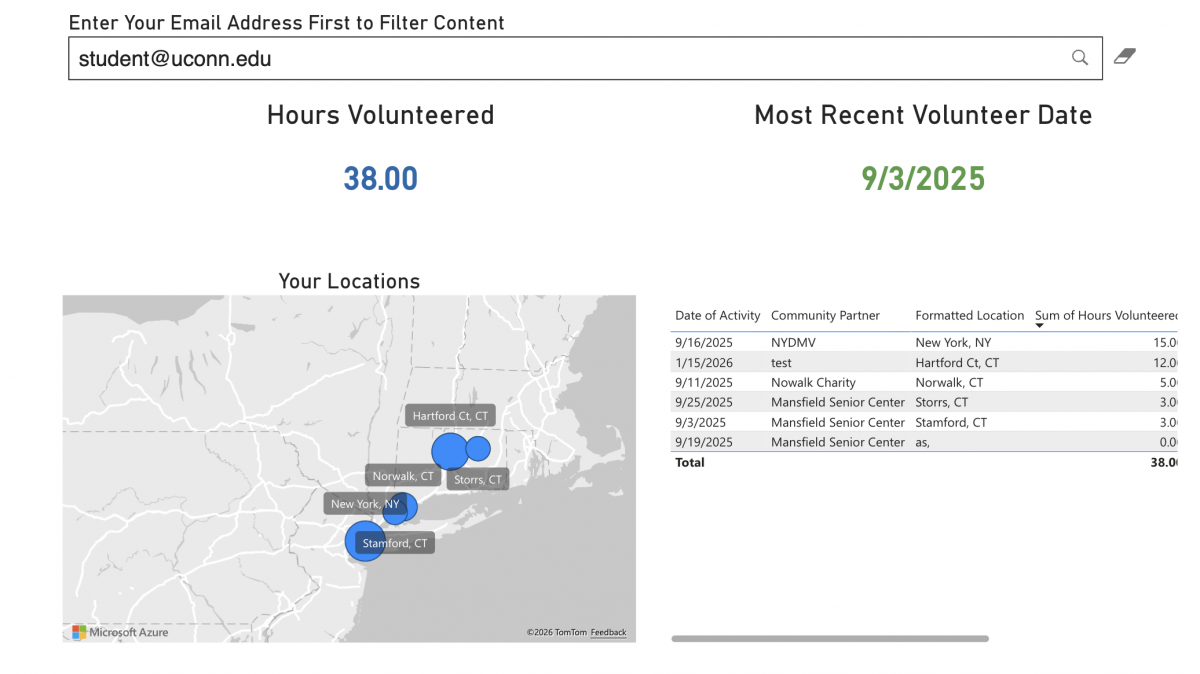Click the Stamford, CT location cell in table
The image size is (1200, 674).
951,422
